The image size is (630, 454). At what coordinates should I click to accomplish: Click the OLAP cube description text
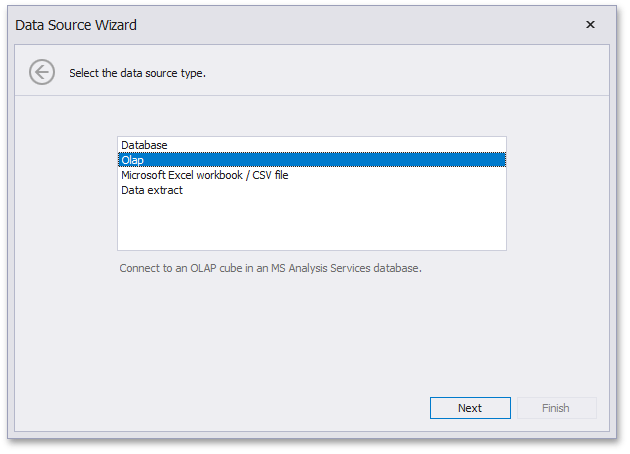pyautogui.click(x=270, y=268)
